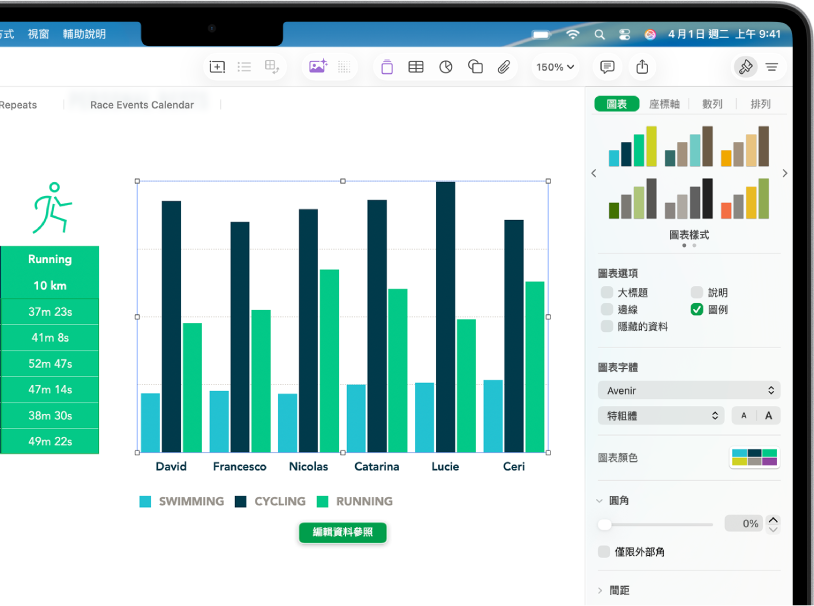
Task: Toggle the Format paintbrush sidebar icon
Action: pos(744,67)
